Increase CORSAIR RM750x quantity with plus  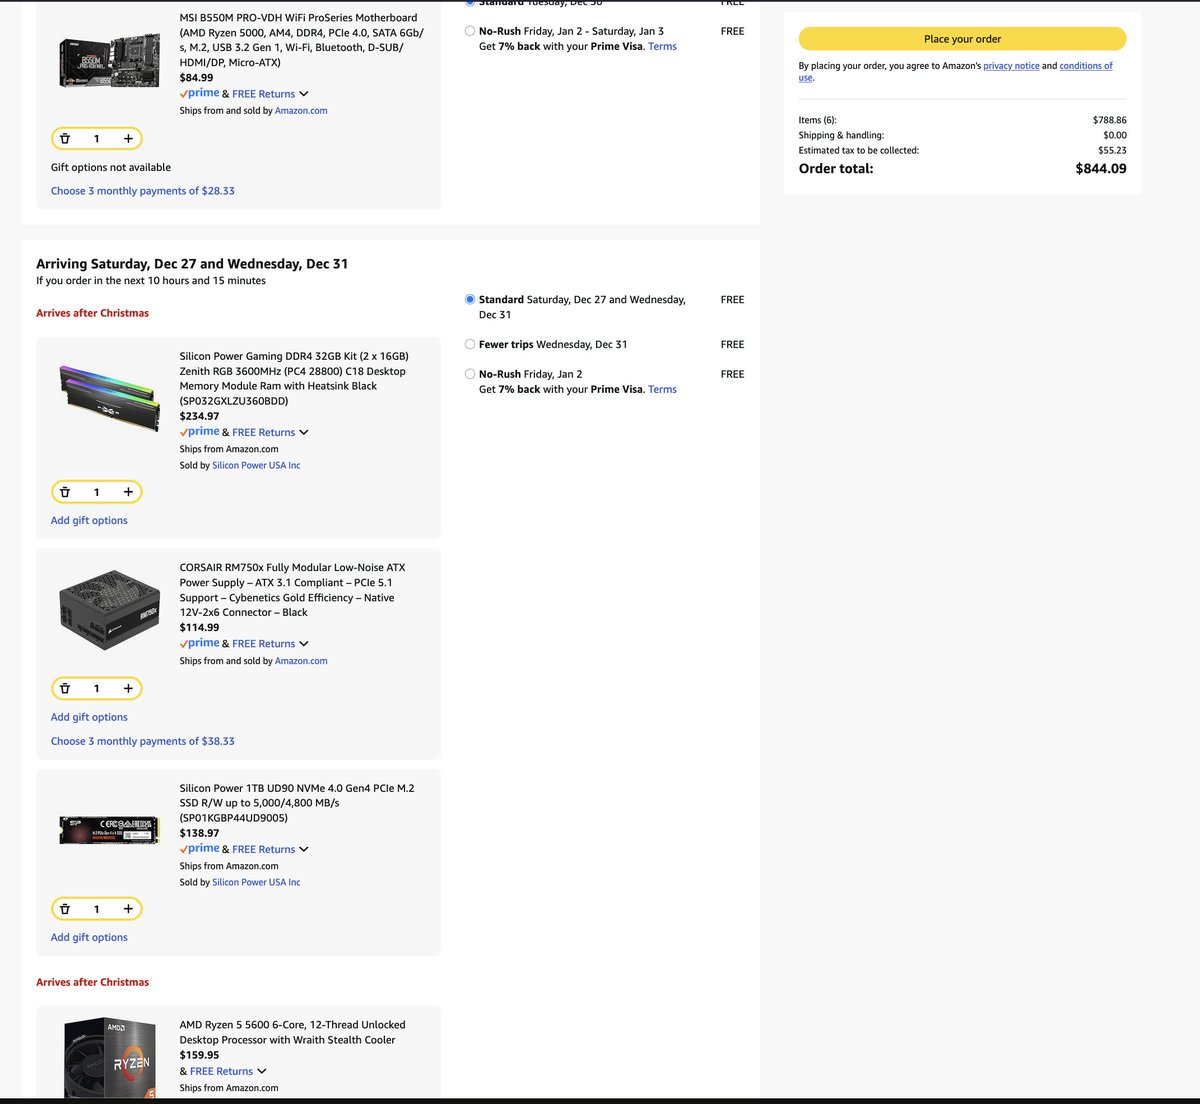point(128,689)
